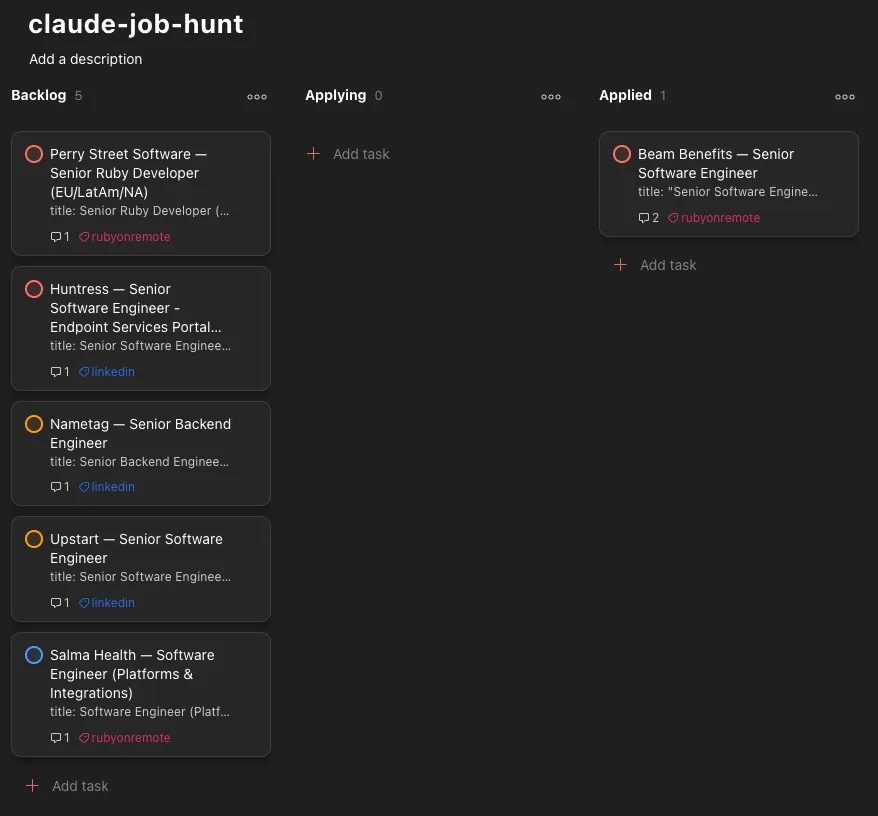Click 'title: "Senior Software Engine...' description
The image size is (878, 816).
click(x=728, y=192)
